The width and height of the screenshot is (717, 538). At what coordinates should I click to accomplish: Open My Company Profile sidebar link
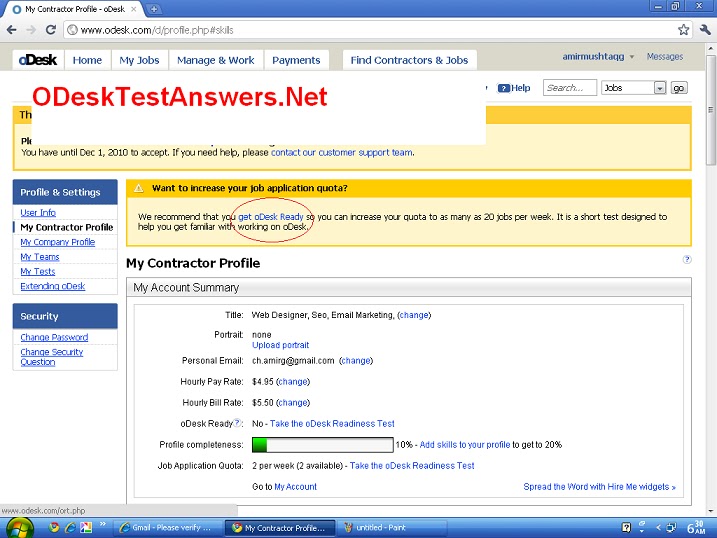(x=58, y=242)
